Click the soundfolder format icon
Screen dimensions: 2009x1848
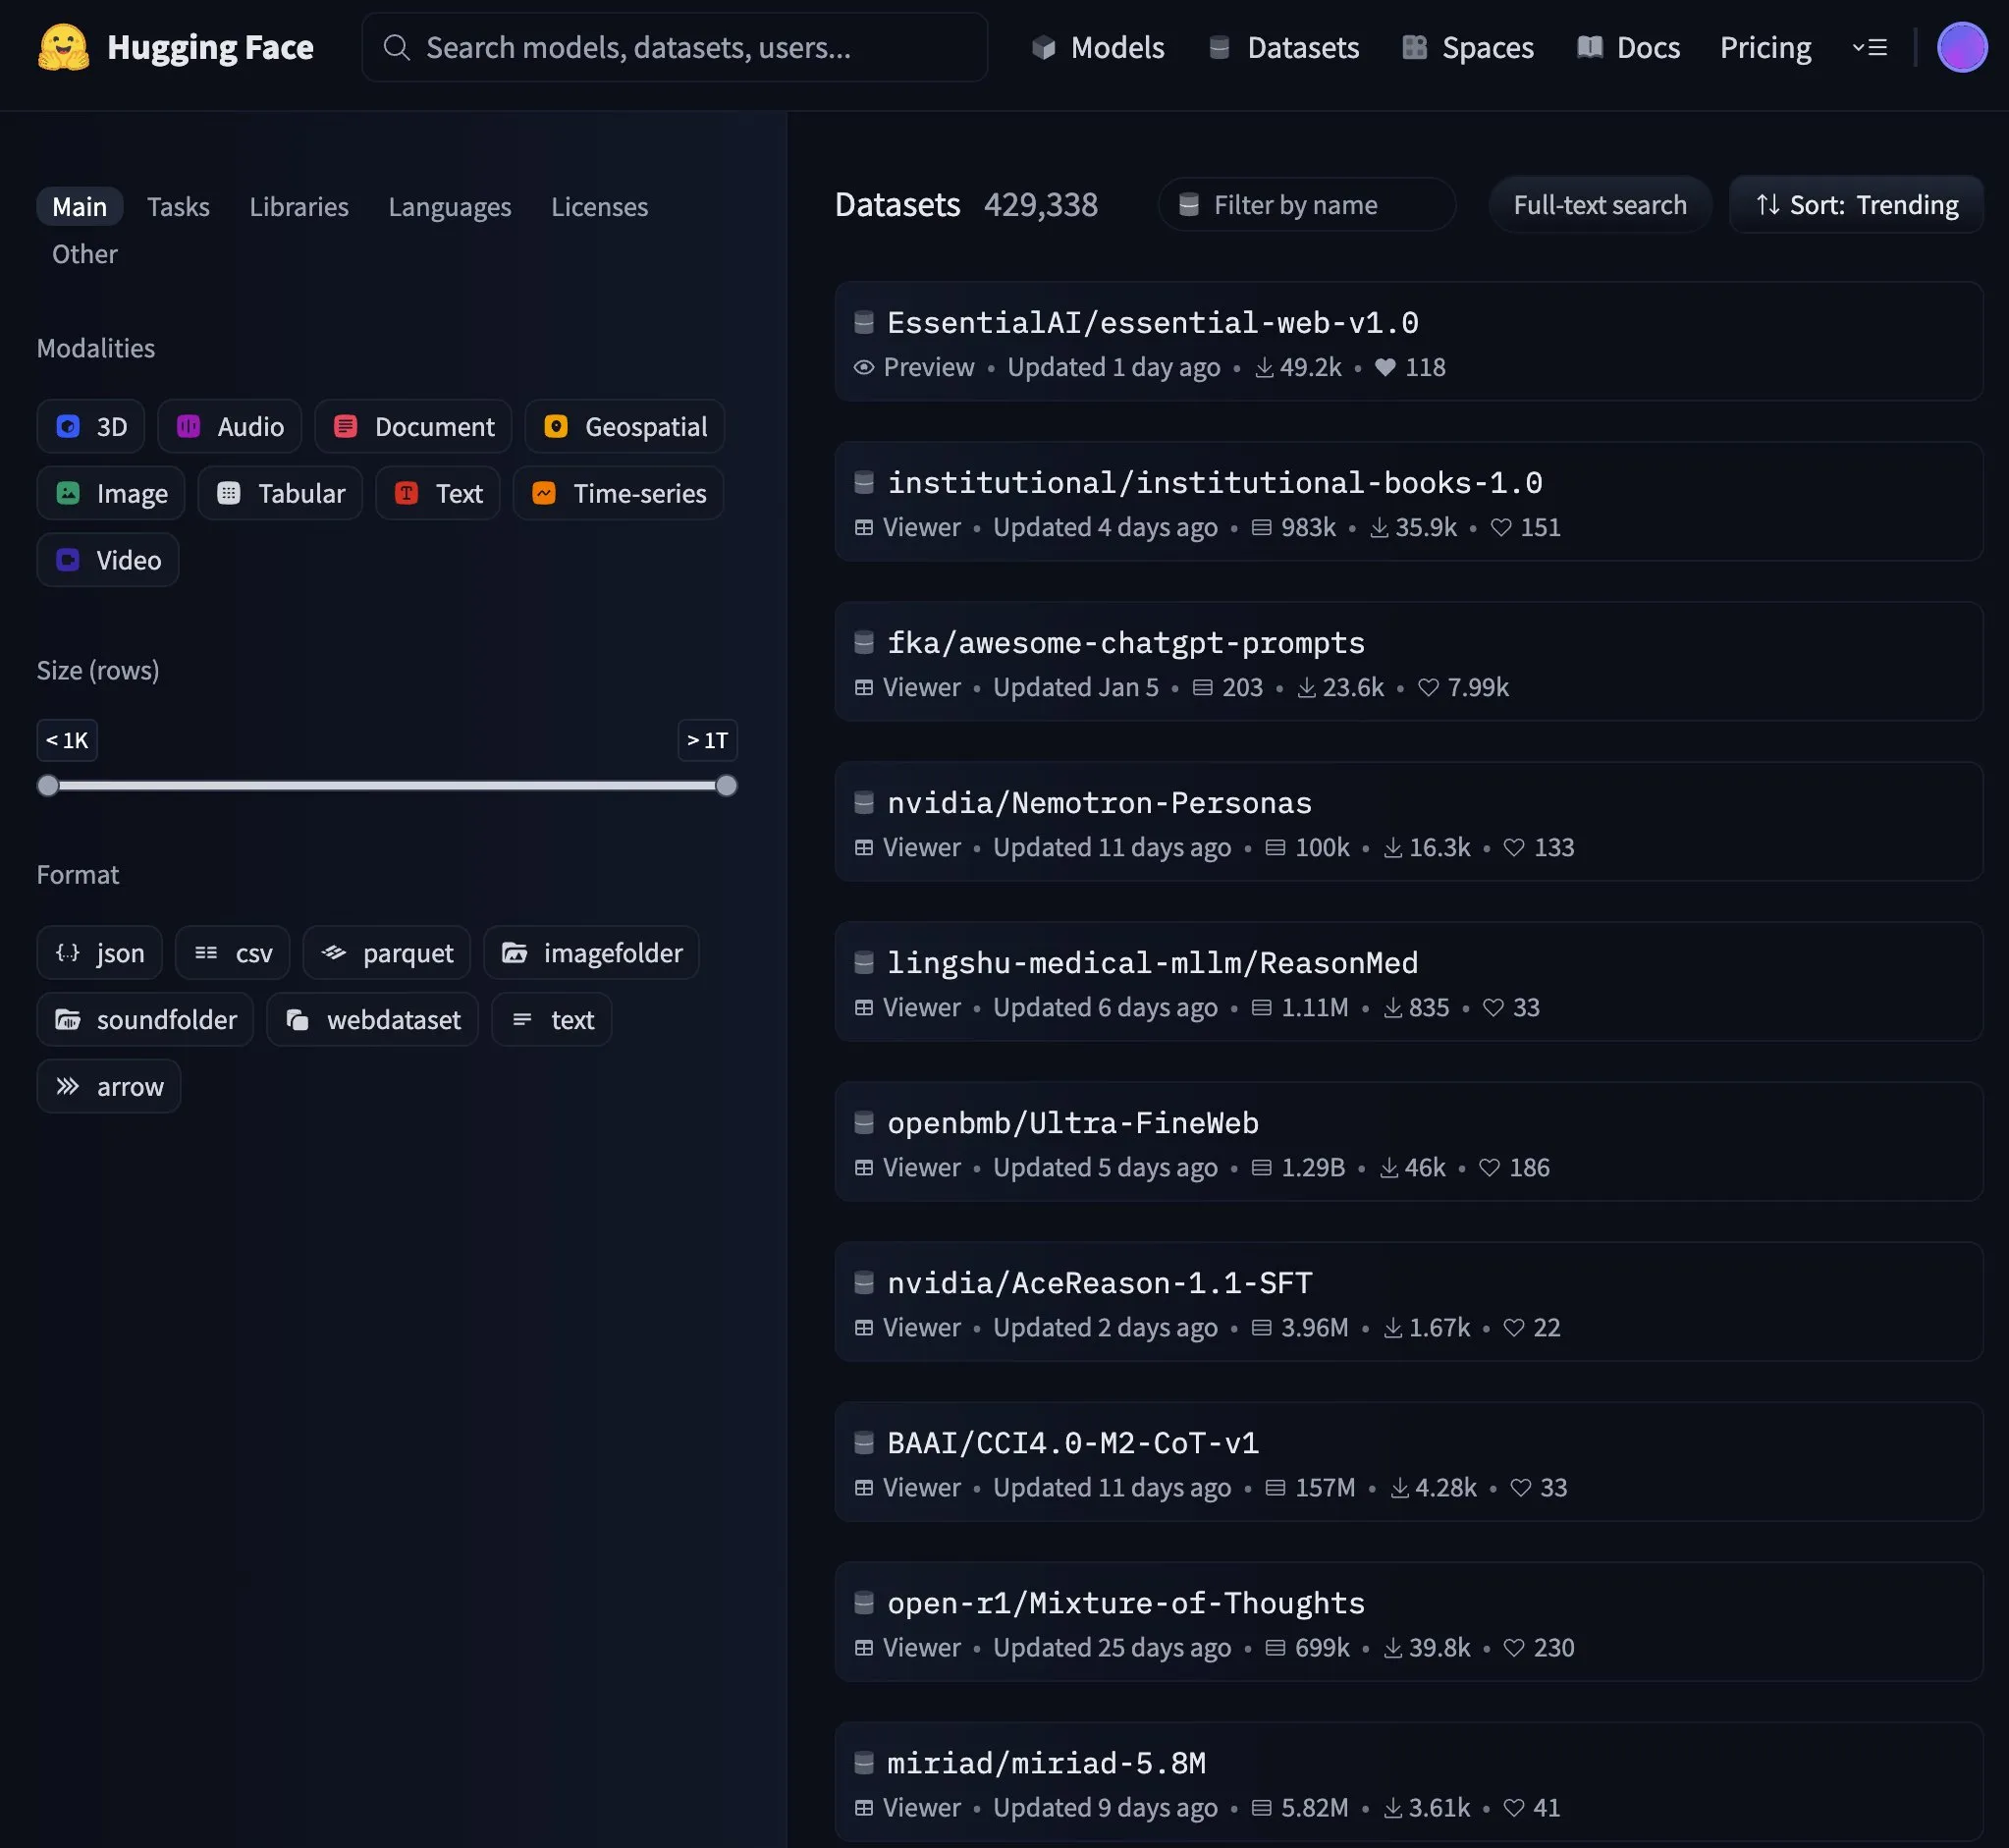point(68,1019)
